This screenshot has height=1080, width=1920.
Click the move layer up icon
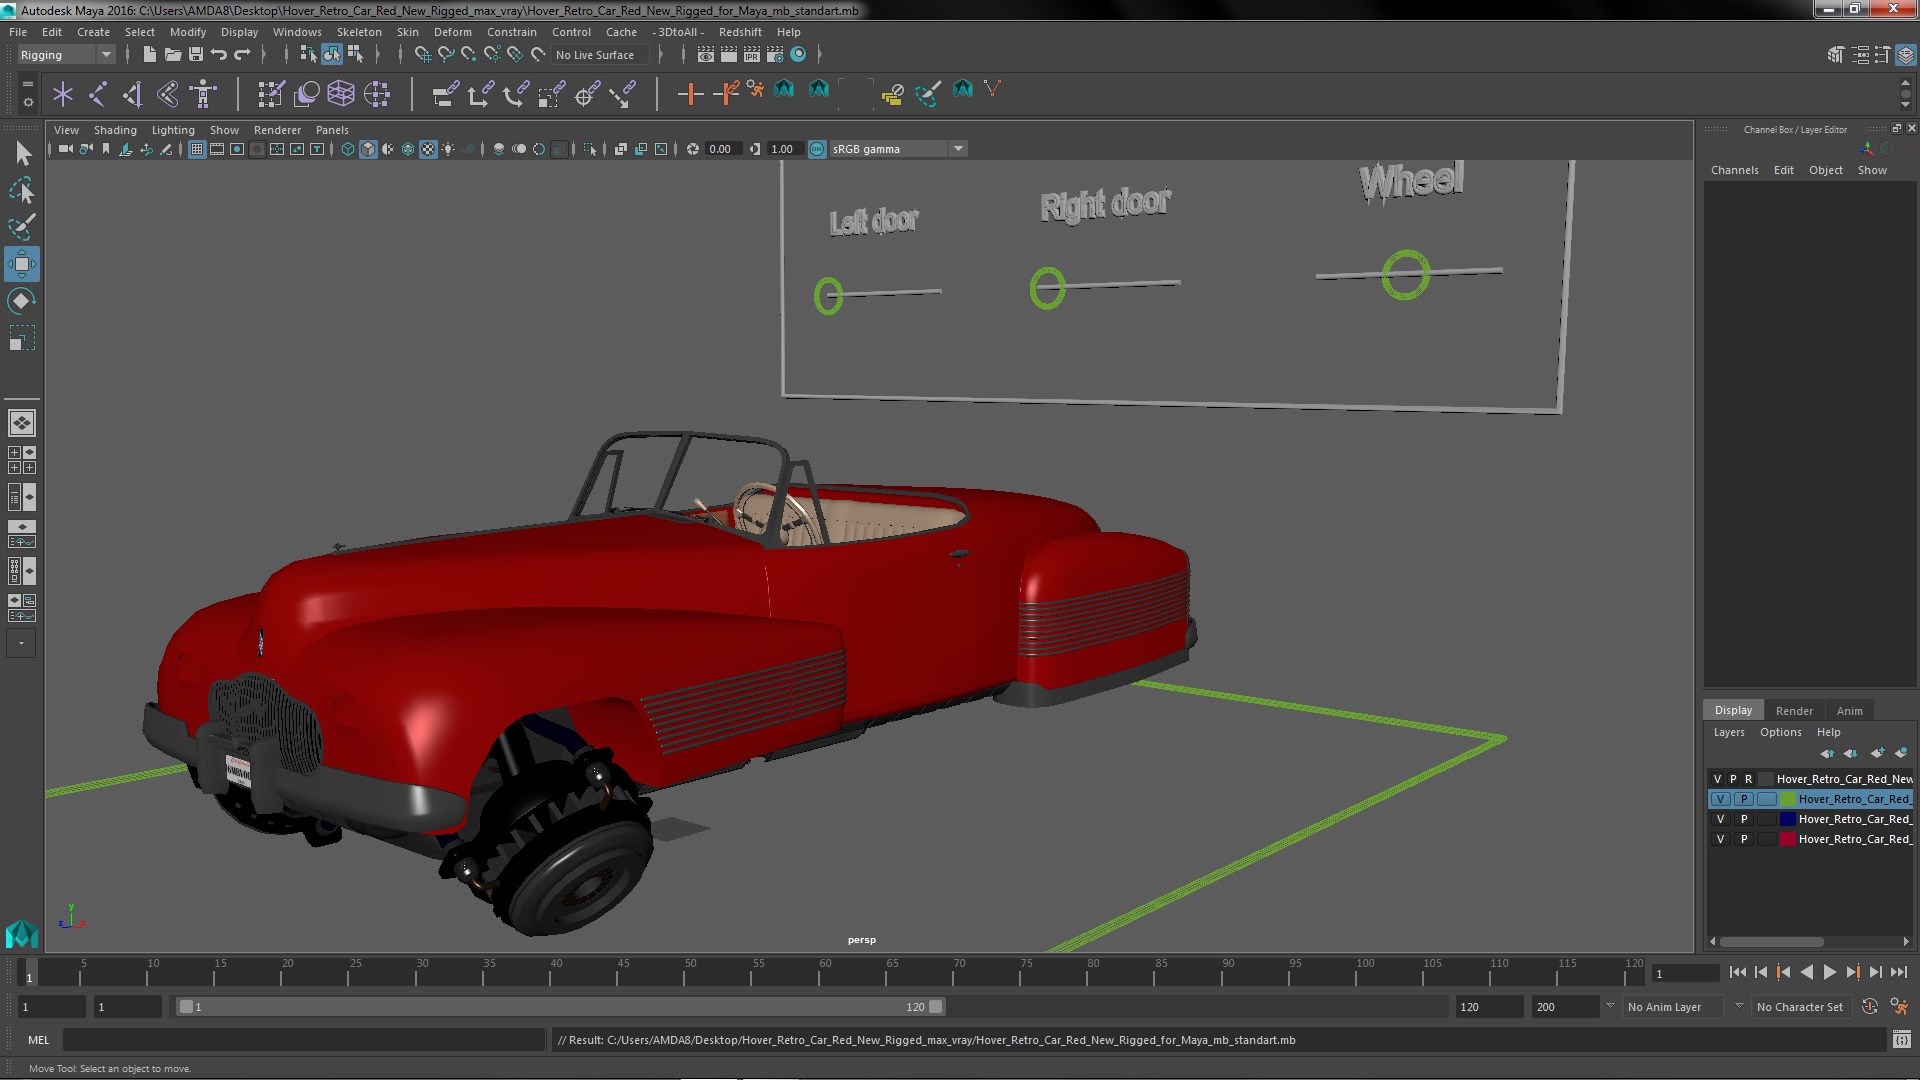pyautogui.click(x=1827, y=753)
